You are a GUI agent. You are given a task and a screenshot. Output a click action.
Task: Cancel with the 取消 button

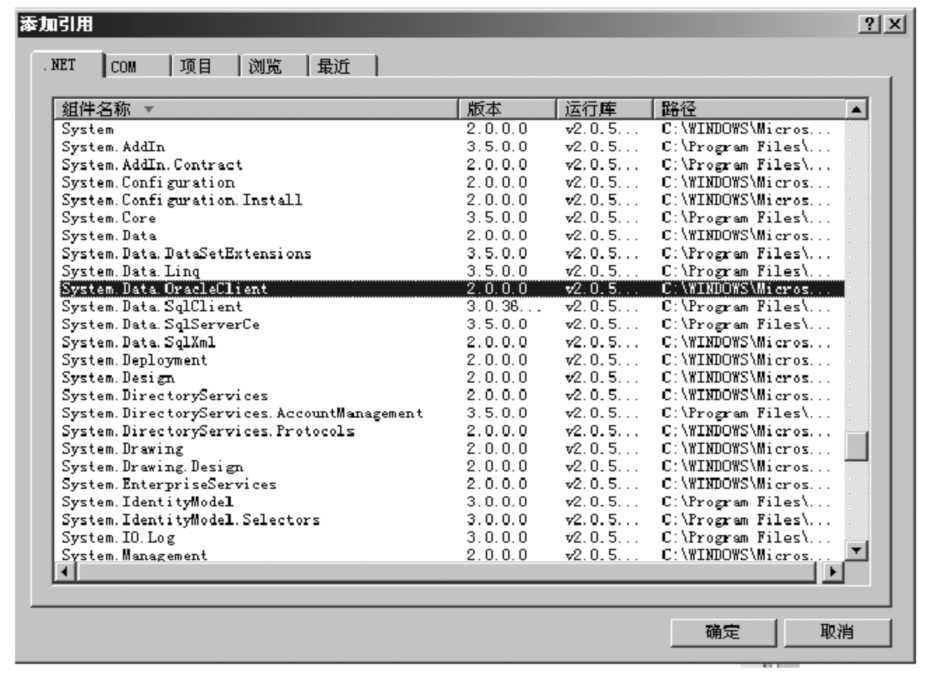[837, 632]
